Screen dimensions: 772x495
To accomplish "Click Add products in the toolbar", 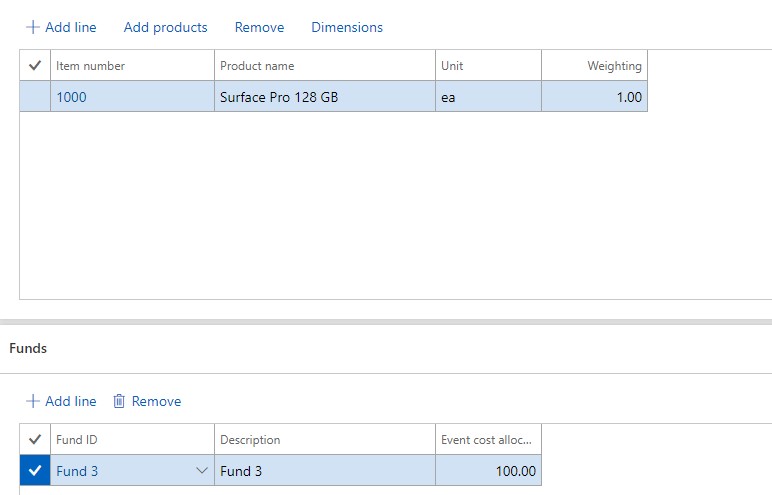I will (x=165, y=27).
